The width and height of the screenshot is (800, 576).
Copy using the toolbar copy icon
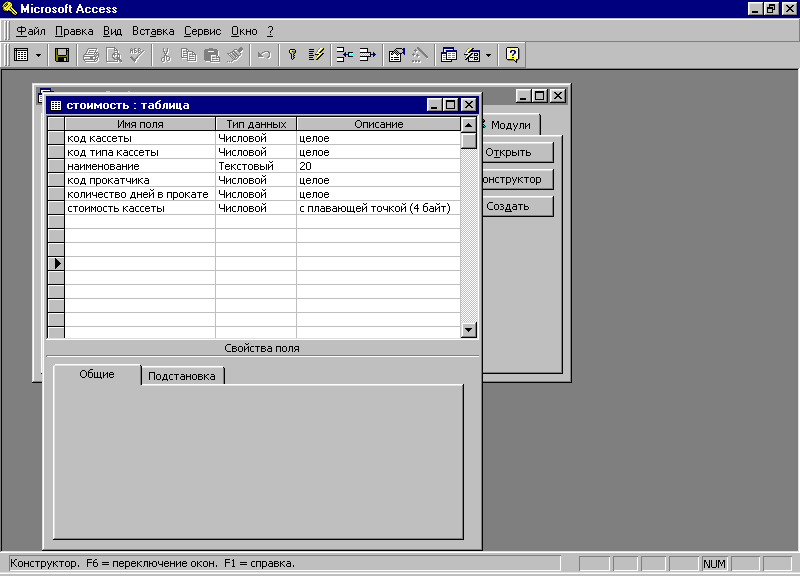(x=189, y=55)
